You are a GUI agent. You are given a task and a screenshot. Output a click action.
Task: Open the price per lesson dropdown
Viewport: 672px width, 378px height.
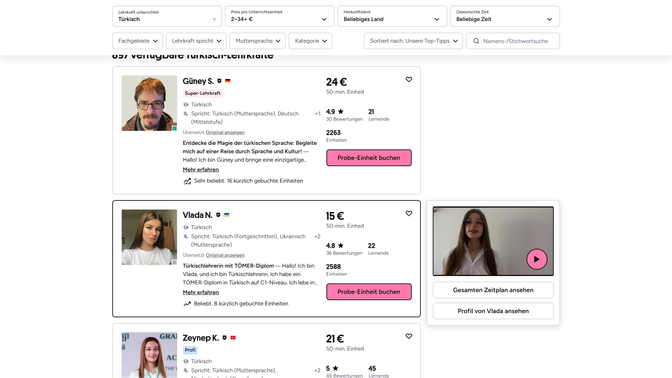point(279,16)
